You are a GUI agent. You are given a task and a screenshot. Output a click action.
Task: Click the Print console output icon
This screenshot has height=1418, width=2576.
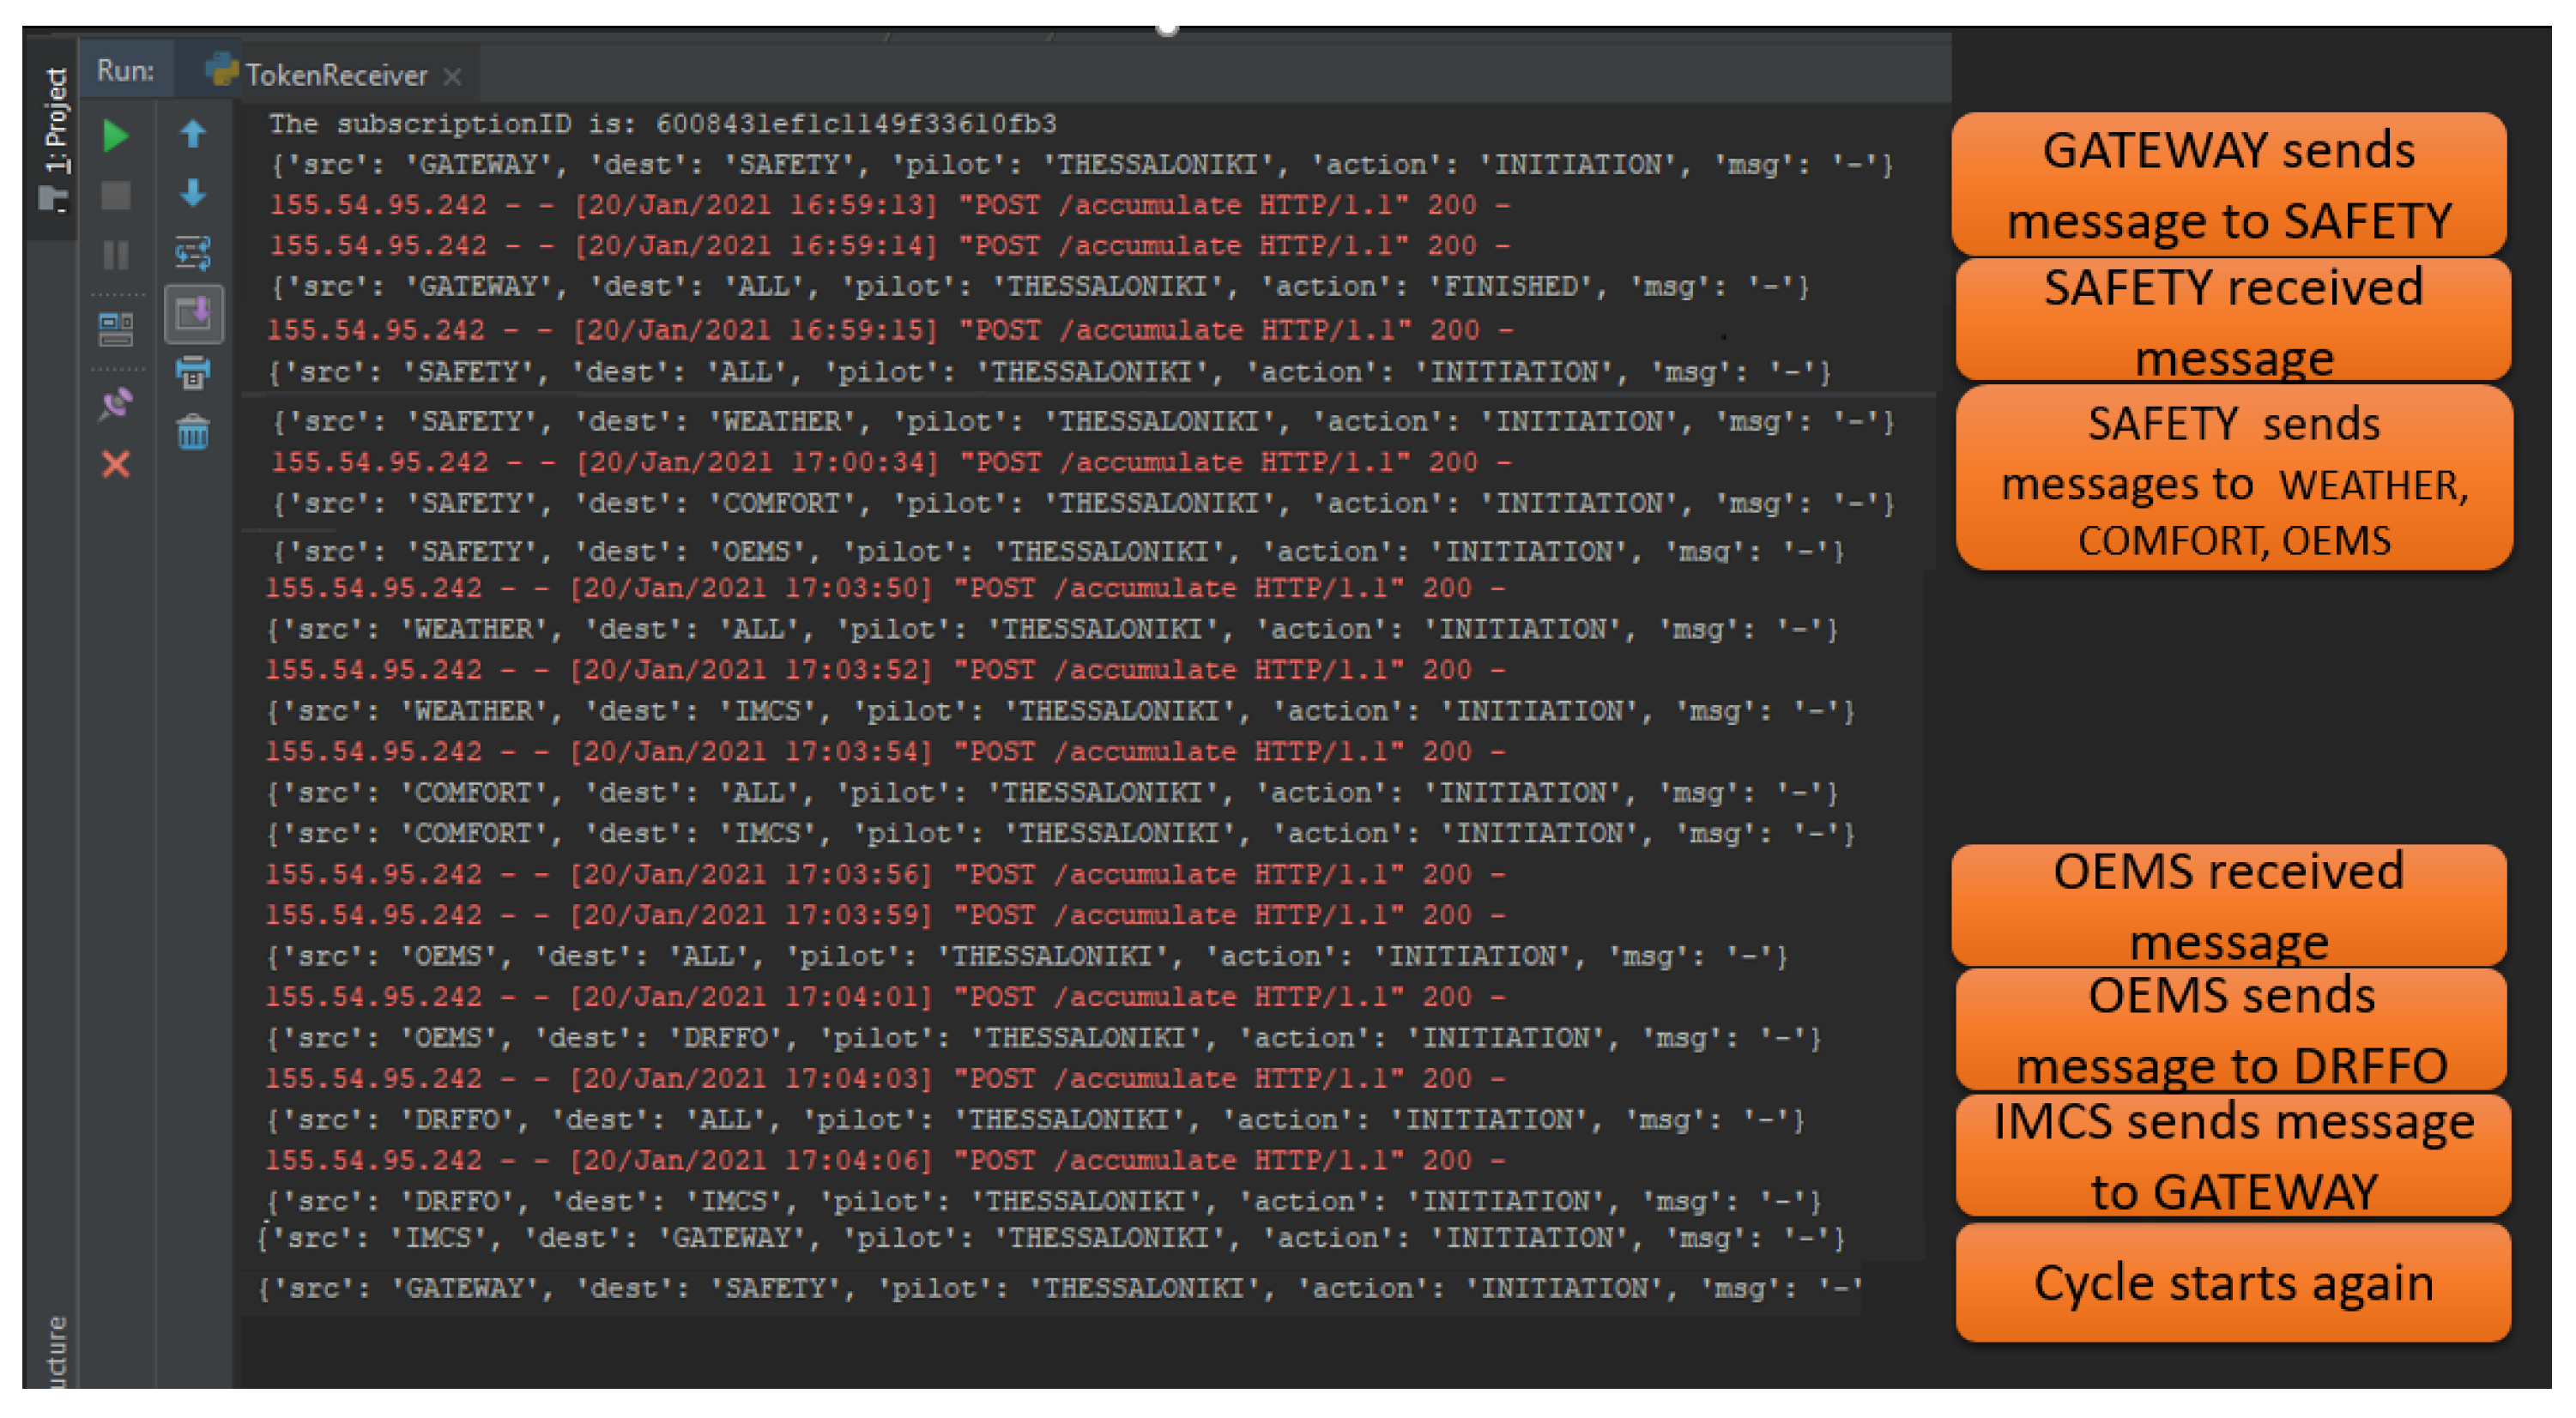tap(193, 373)
